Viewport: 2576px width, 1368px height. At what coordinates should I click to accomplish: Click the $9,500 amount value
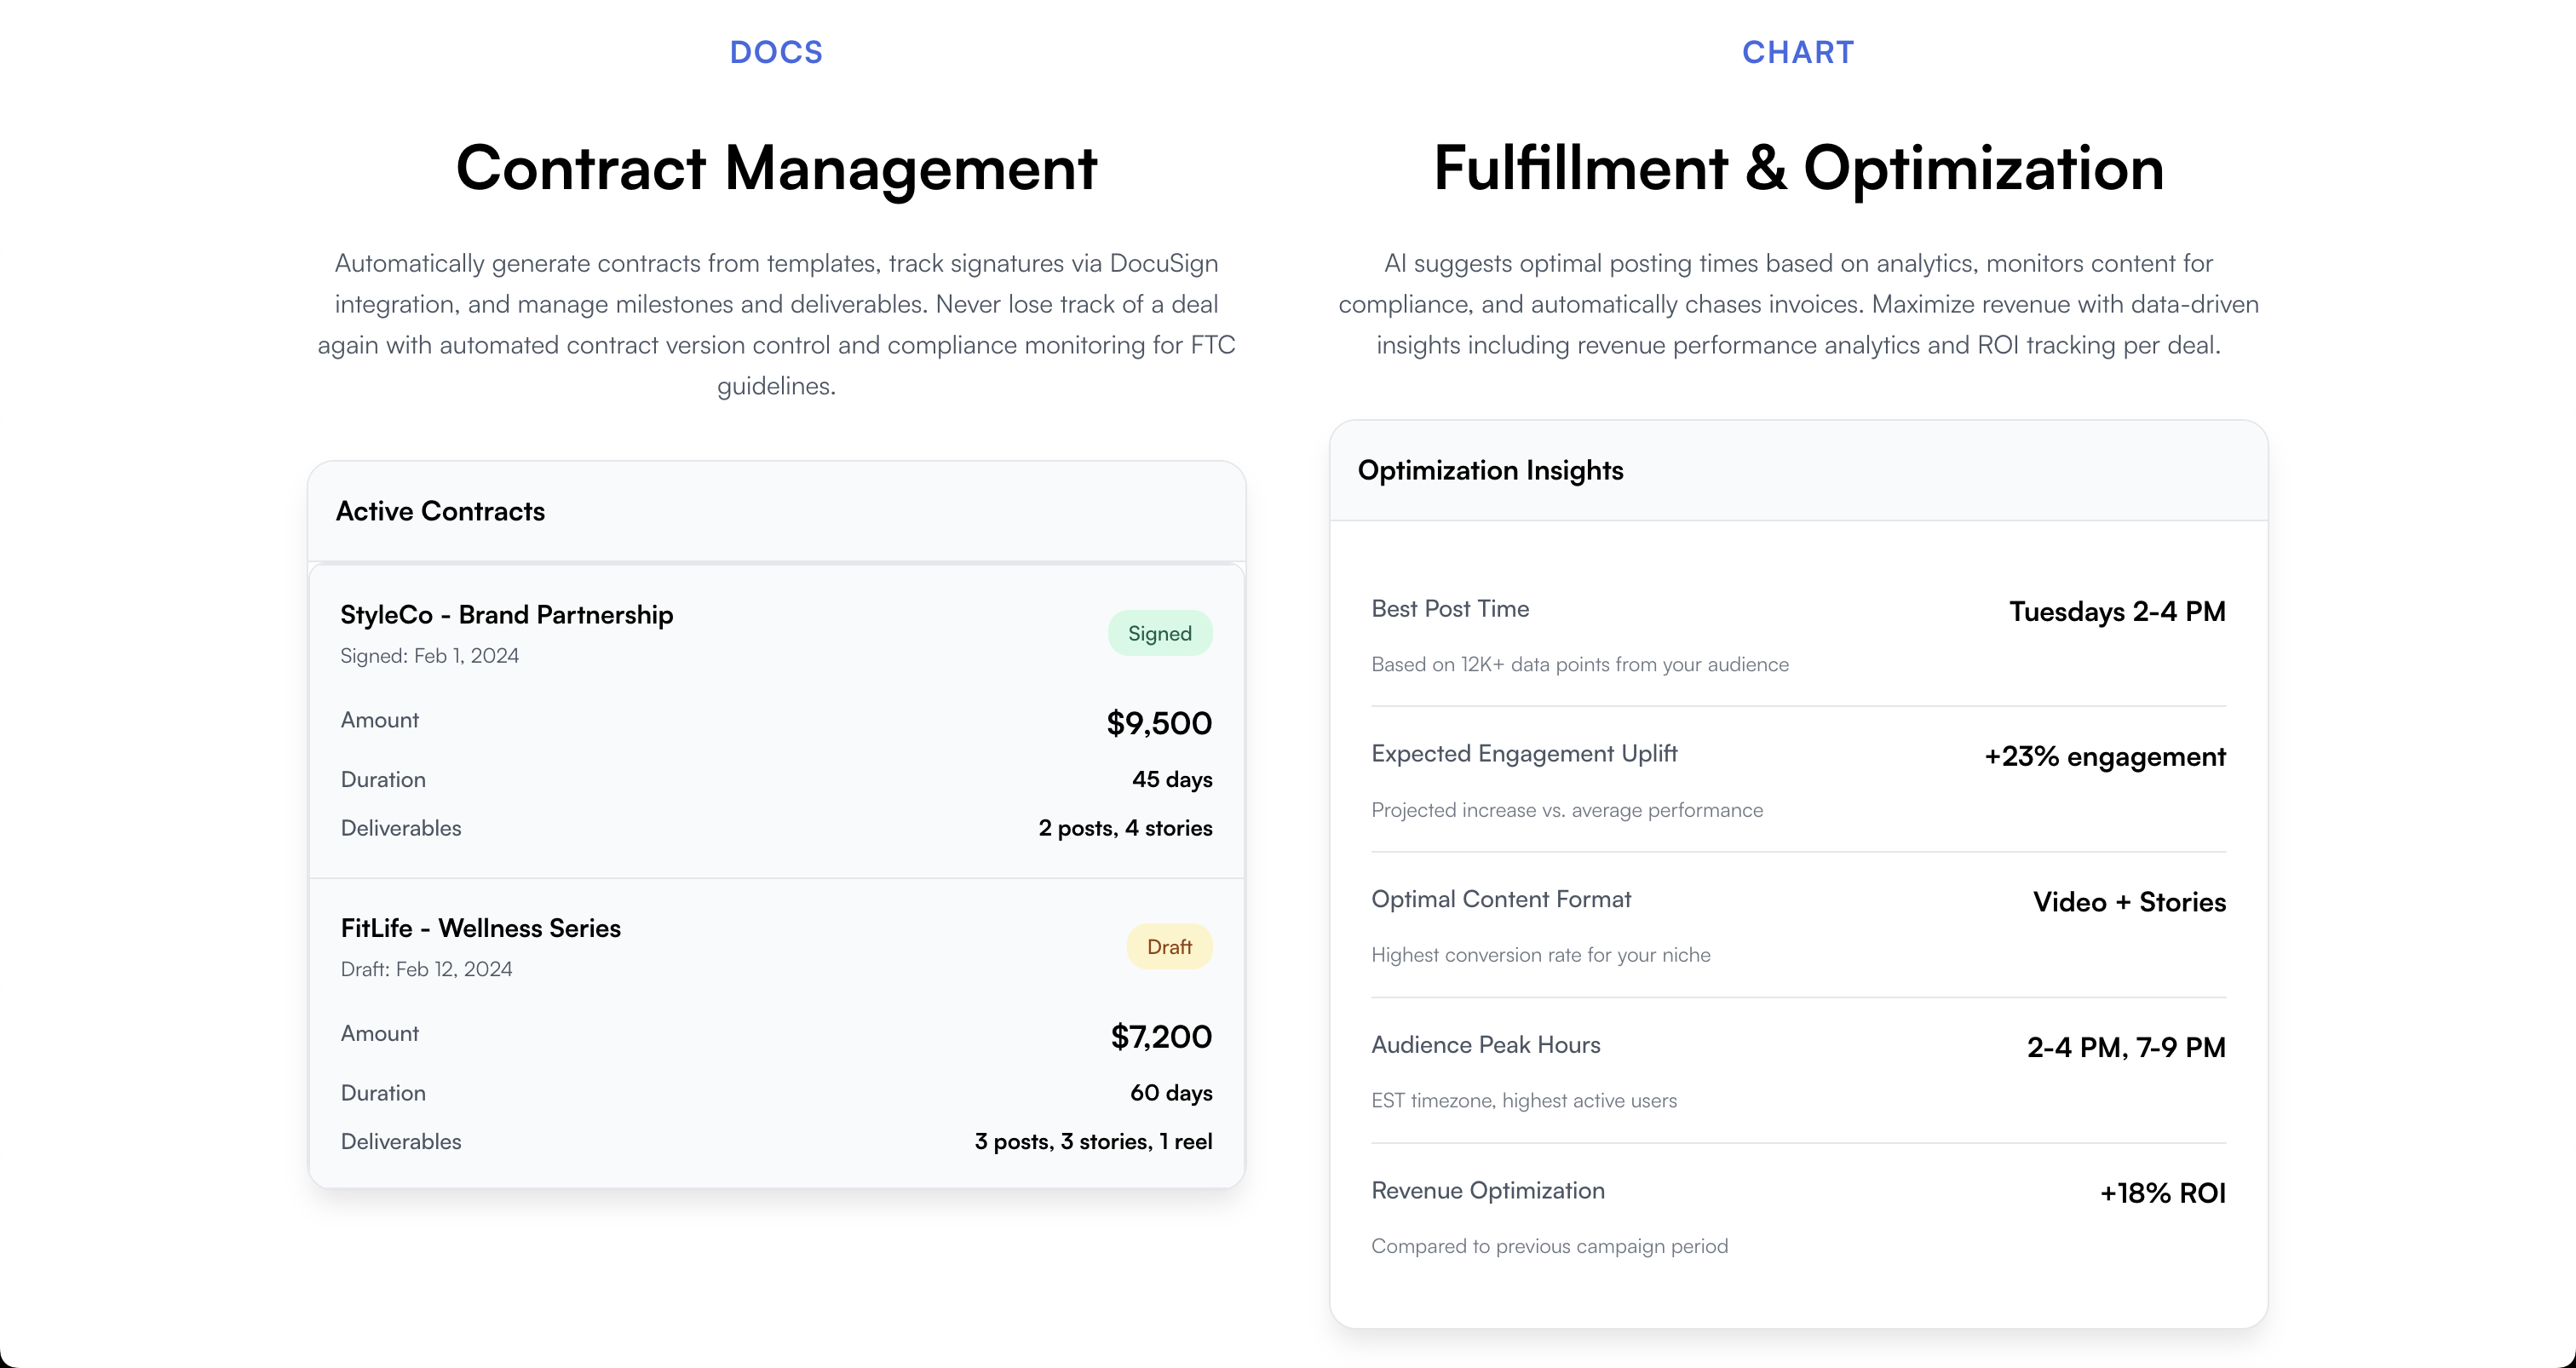point(1158,722)
